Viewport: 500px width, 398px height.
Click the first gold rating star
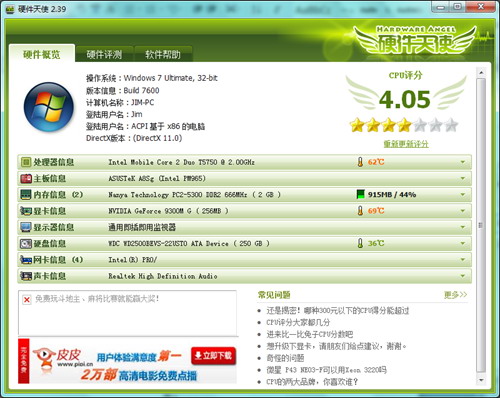tap(357, 125)
